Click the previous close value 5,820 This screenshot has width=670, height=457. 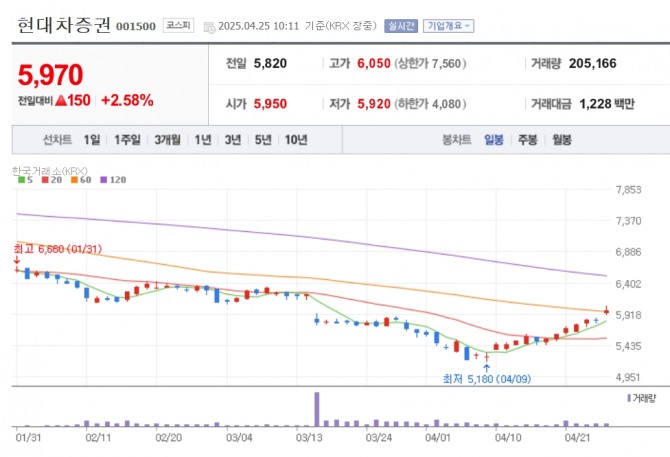pyautogui.click(x=270, y=64)
